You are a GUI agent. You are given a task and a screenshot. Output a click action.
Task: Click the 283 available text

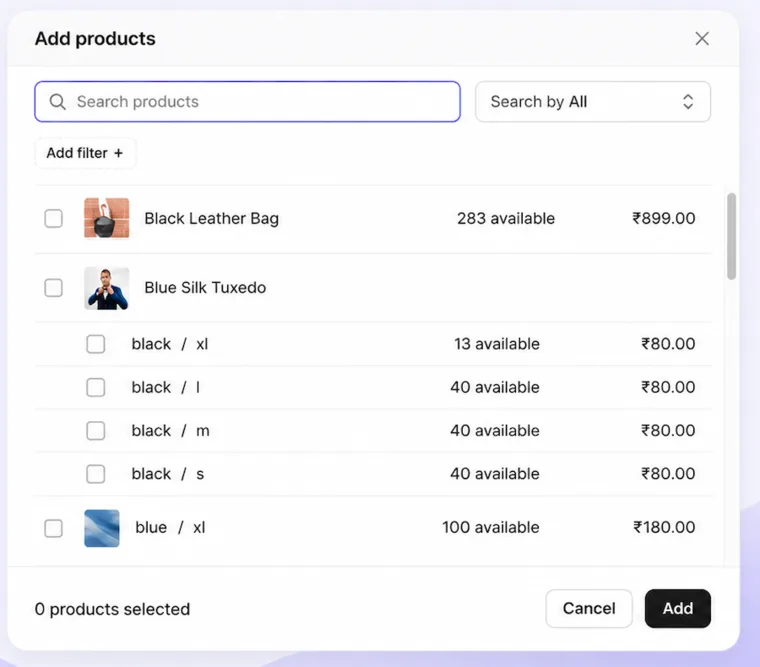tap(506, 219)
